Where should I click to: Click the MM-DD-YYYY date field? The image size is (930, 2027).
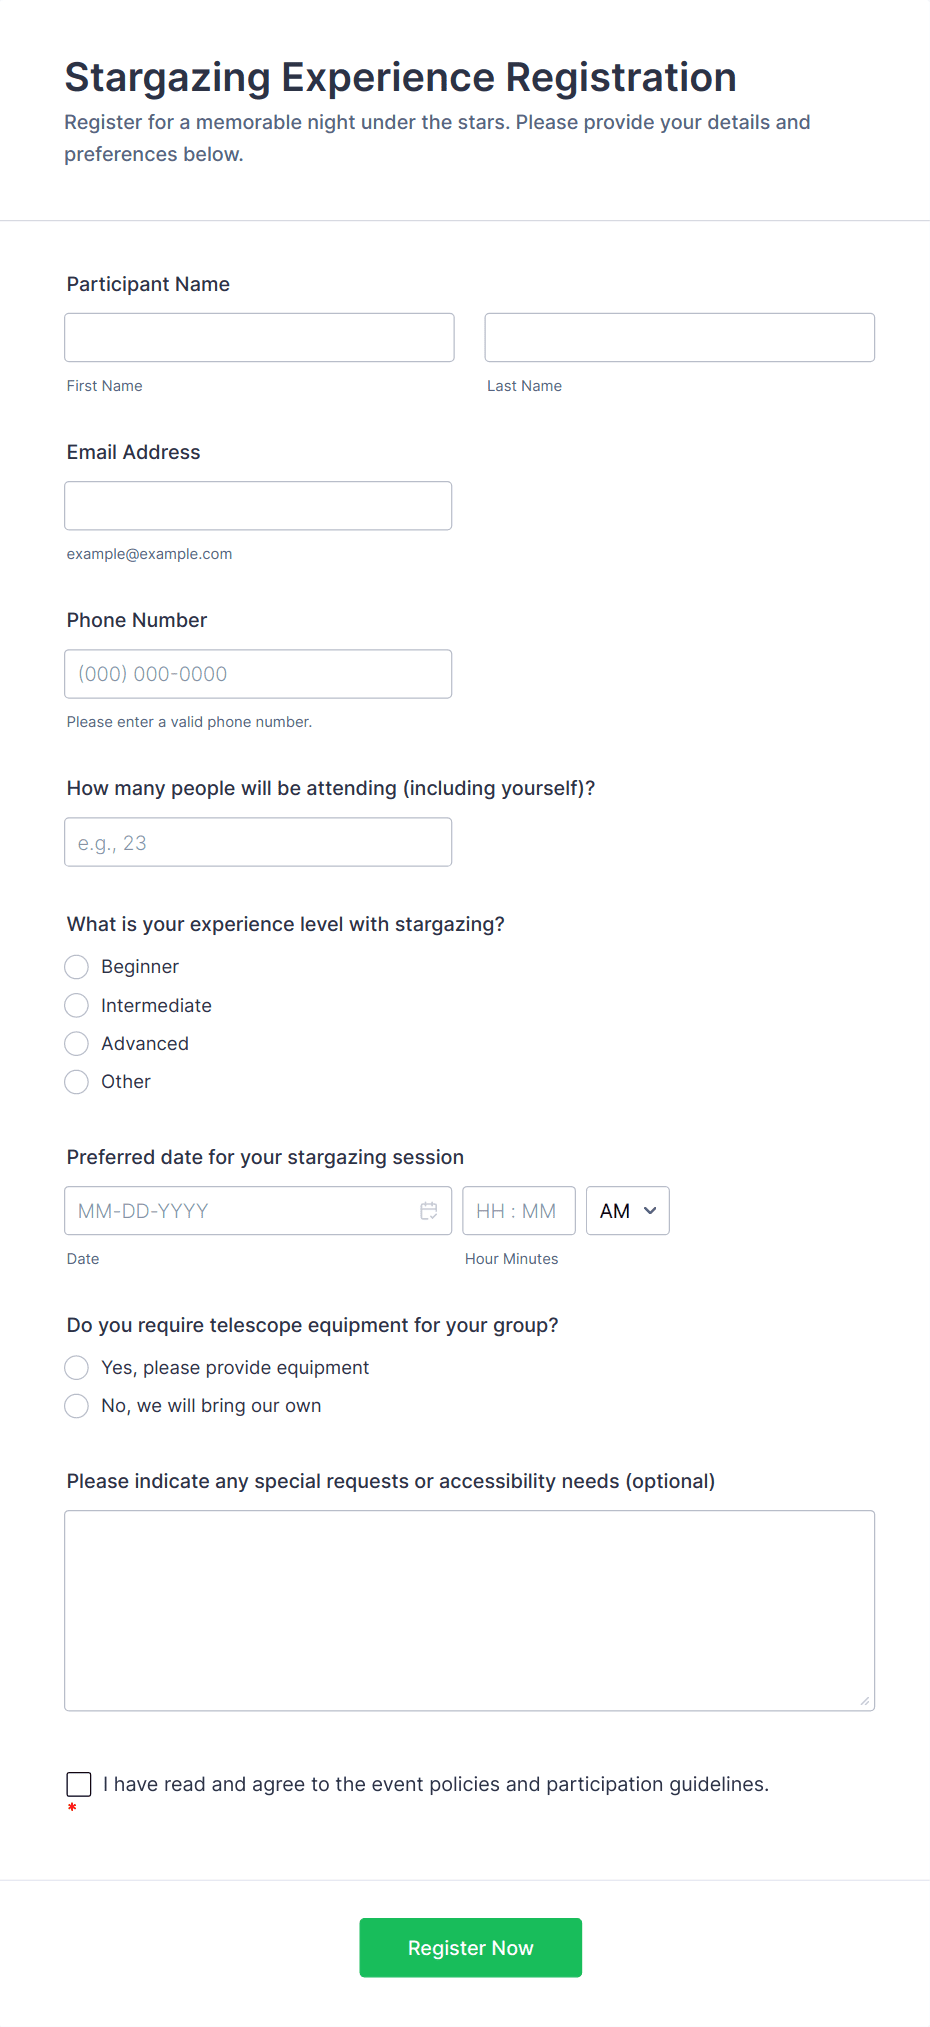(240, 1211)
